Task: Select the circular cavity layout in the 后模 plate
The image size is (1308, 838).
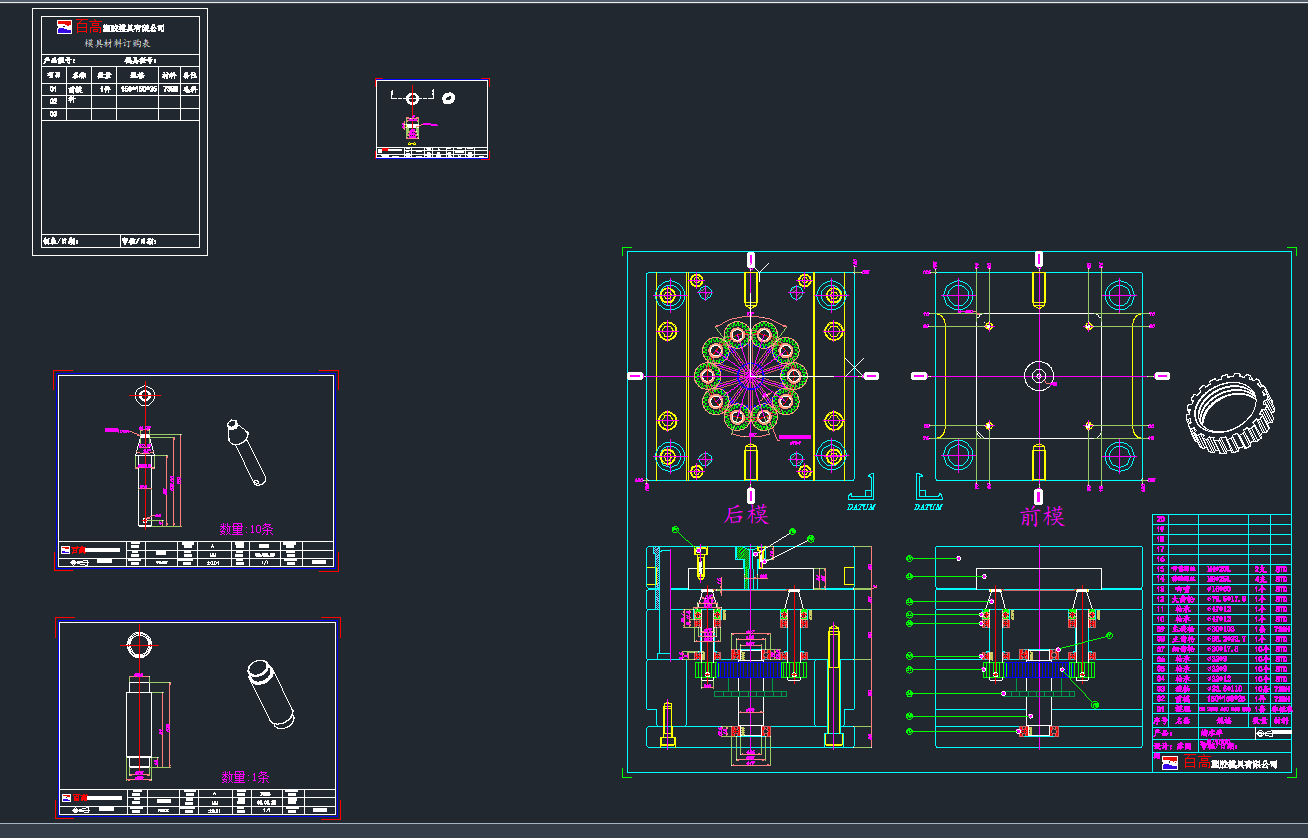Action: 750,376
